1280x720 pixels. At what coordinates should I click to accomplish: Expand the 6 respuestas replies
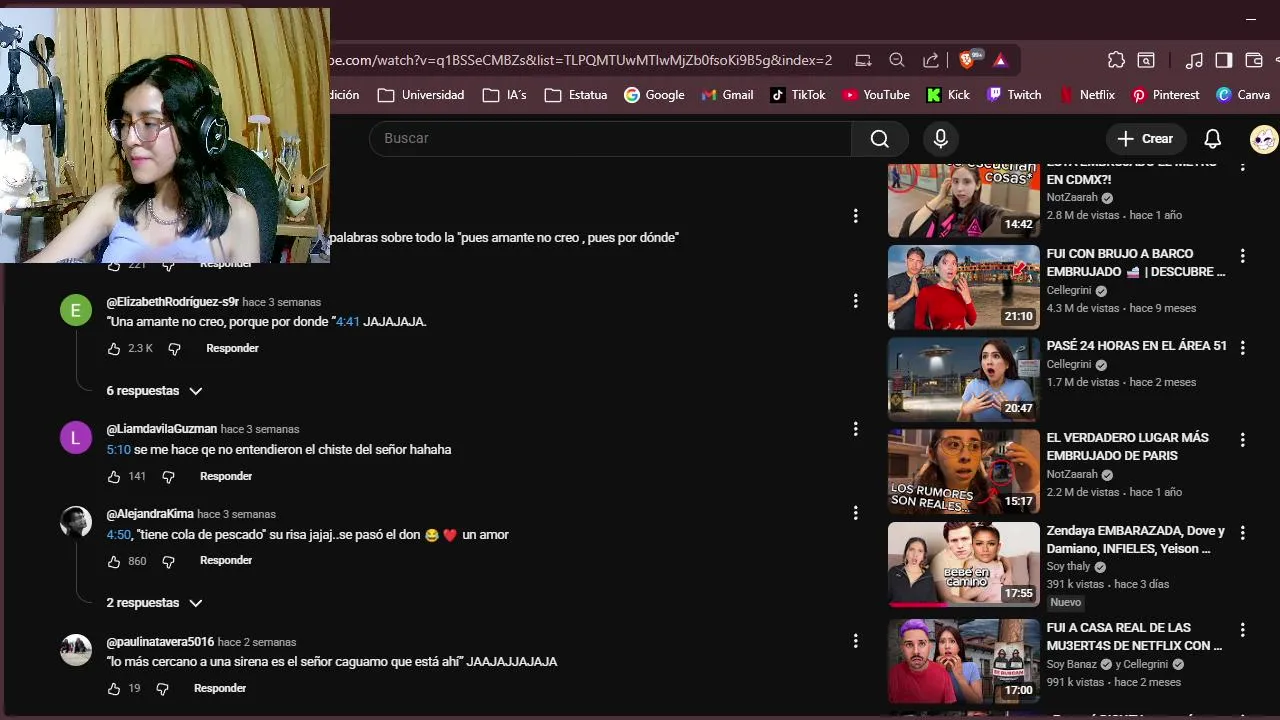point(154,391)
